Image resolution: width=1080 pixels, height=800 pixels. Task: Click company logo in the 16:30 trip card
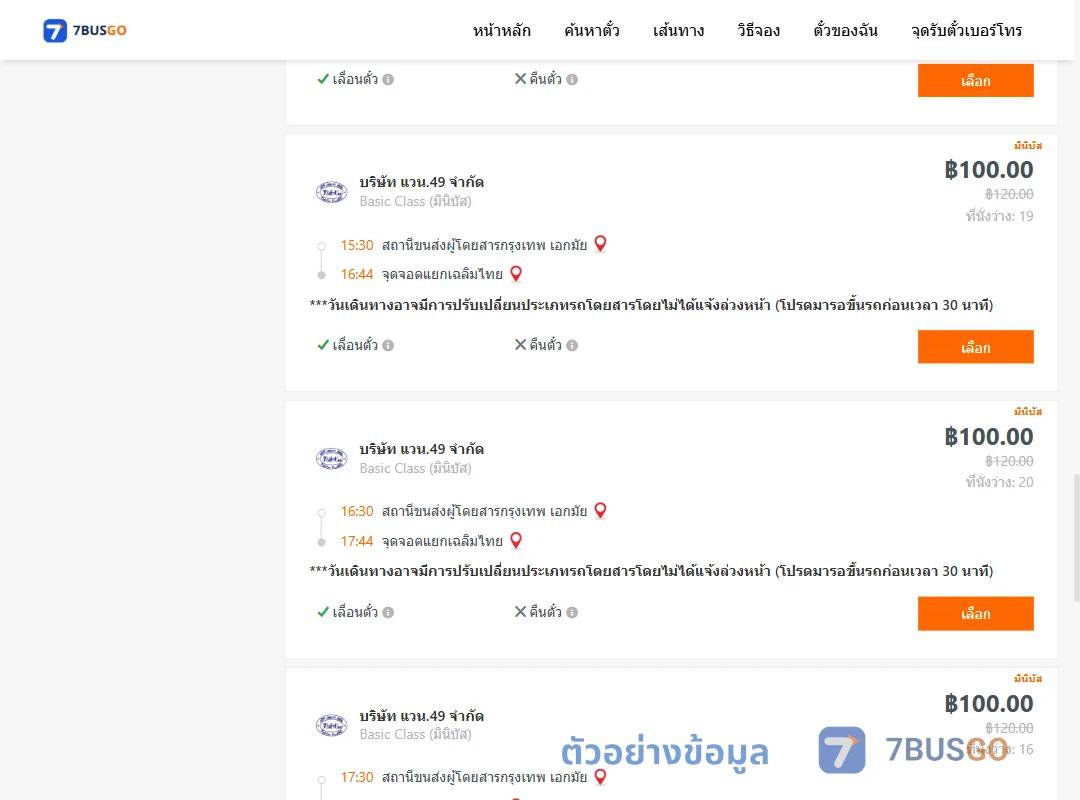[331, 458]
